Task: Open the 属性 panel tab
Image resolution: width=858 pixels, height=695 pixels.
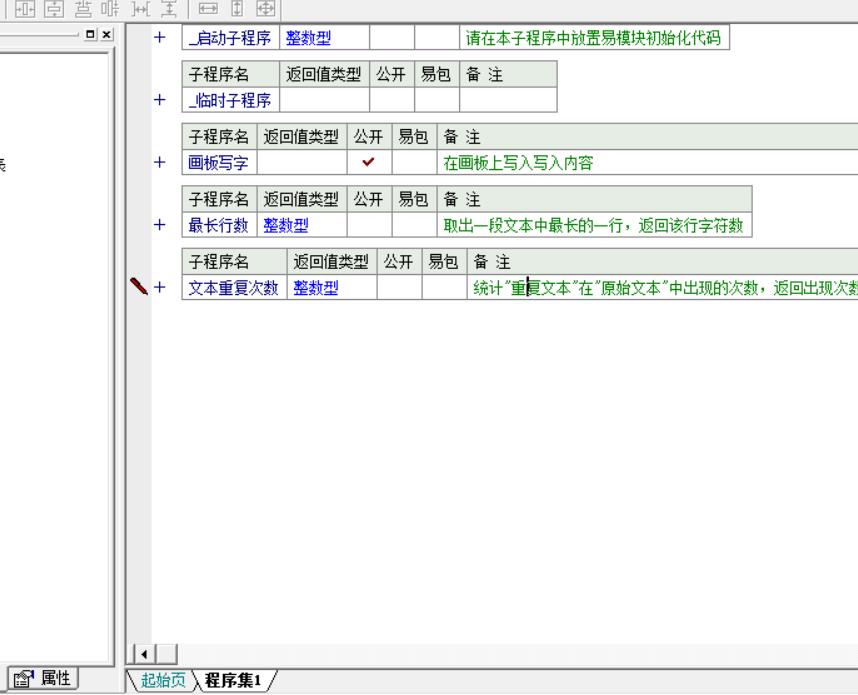Action: coord(43,678)
